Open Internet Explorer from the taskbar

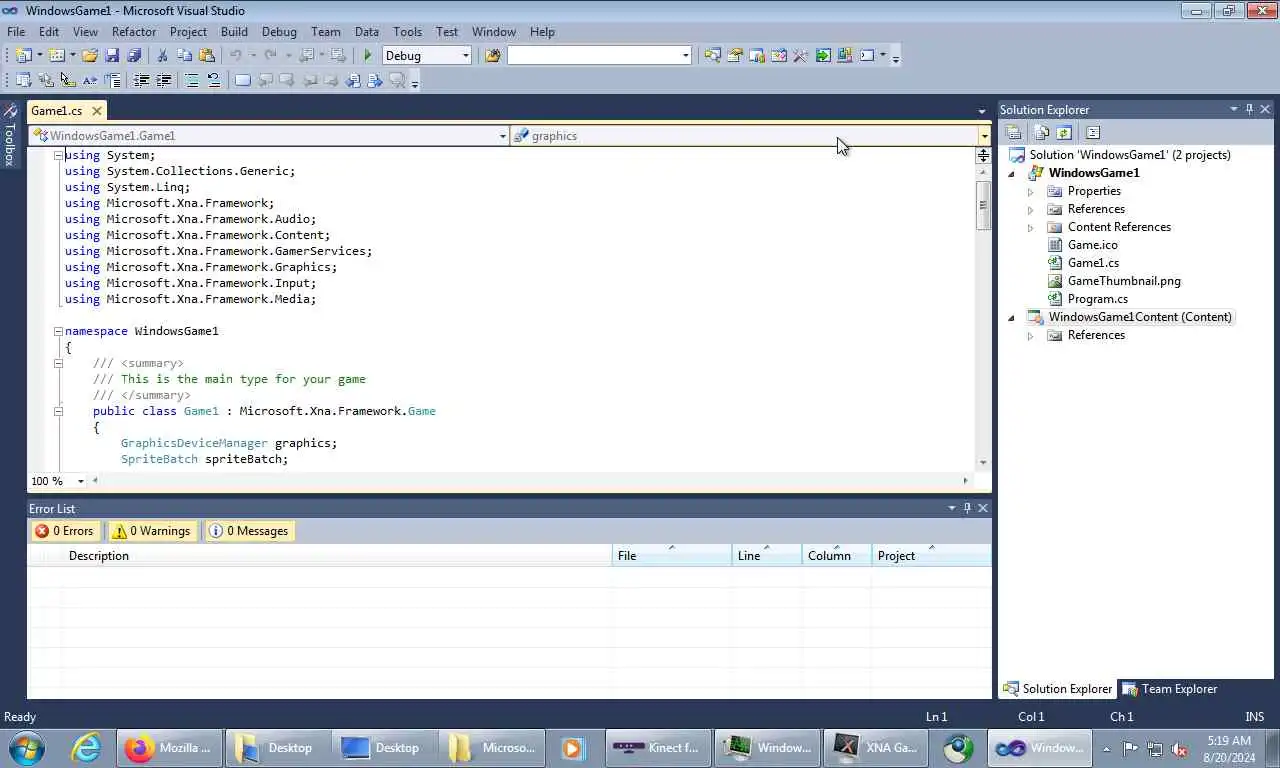[86, 748]
